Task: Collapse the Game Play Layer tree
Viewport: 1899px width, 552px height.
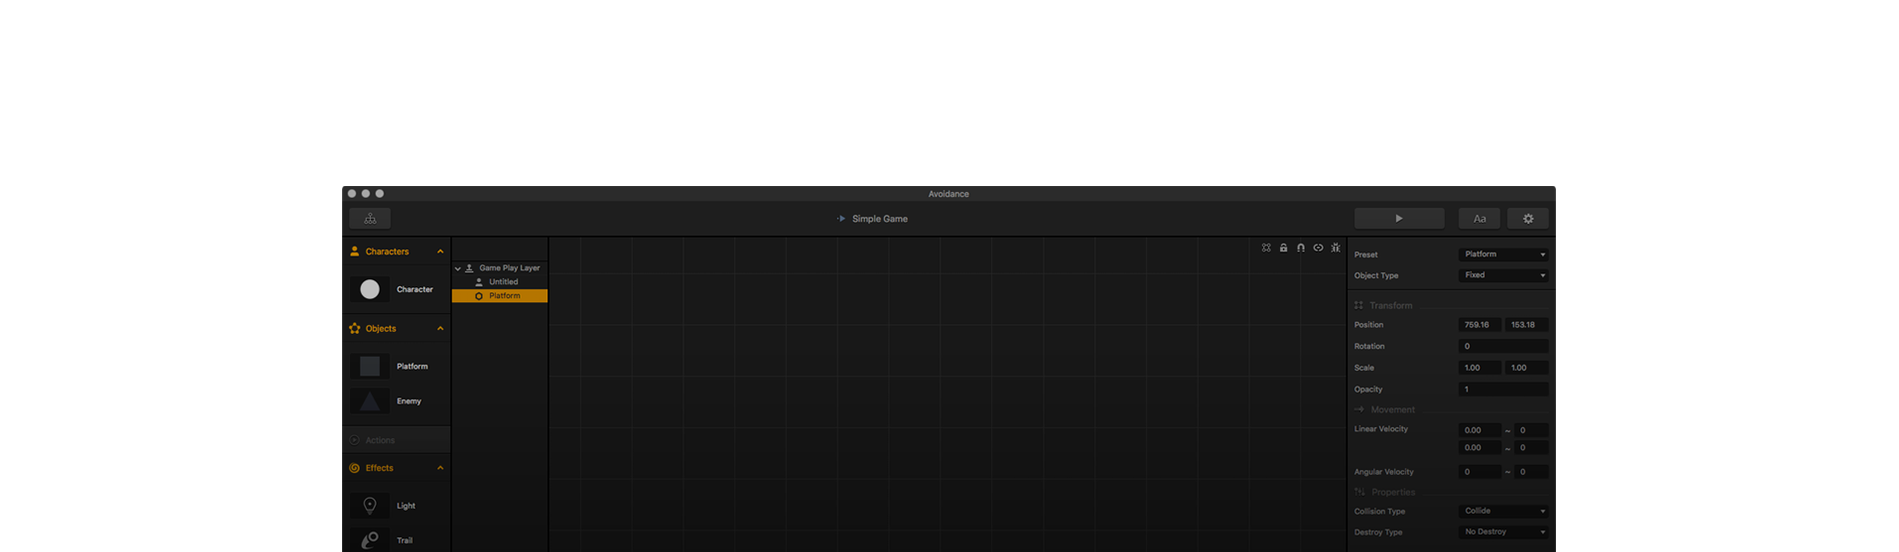Action: pyautogui.click(x=458, y=269)
